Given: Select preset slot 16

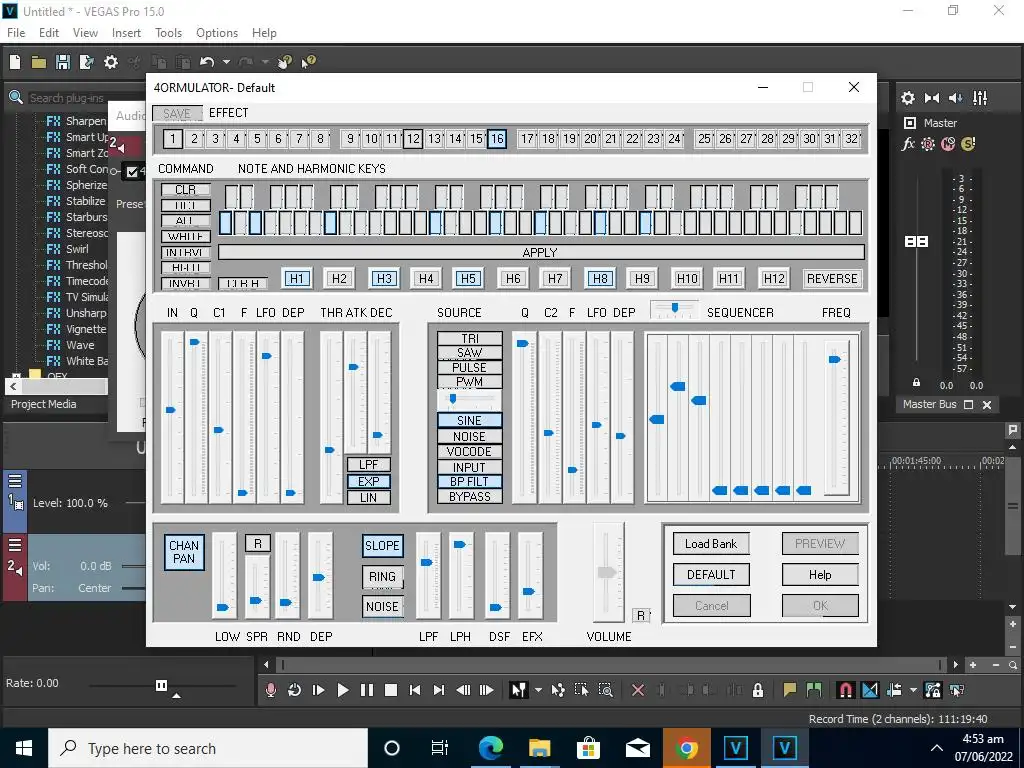Looking at the screenshot, I should 497,138.
